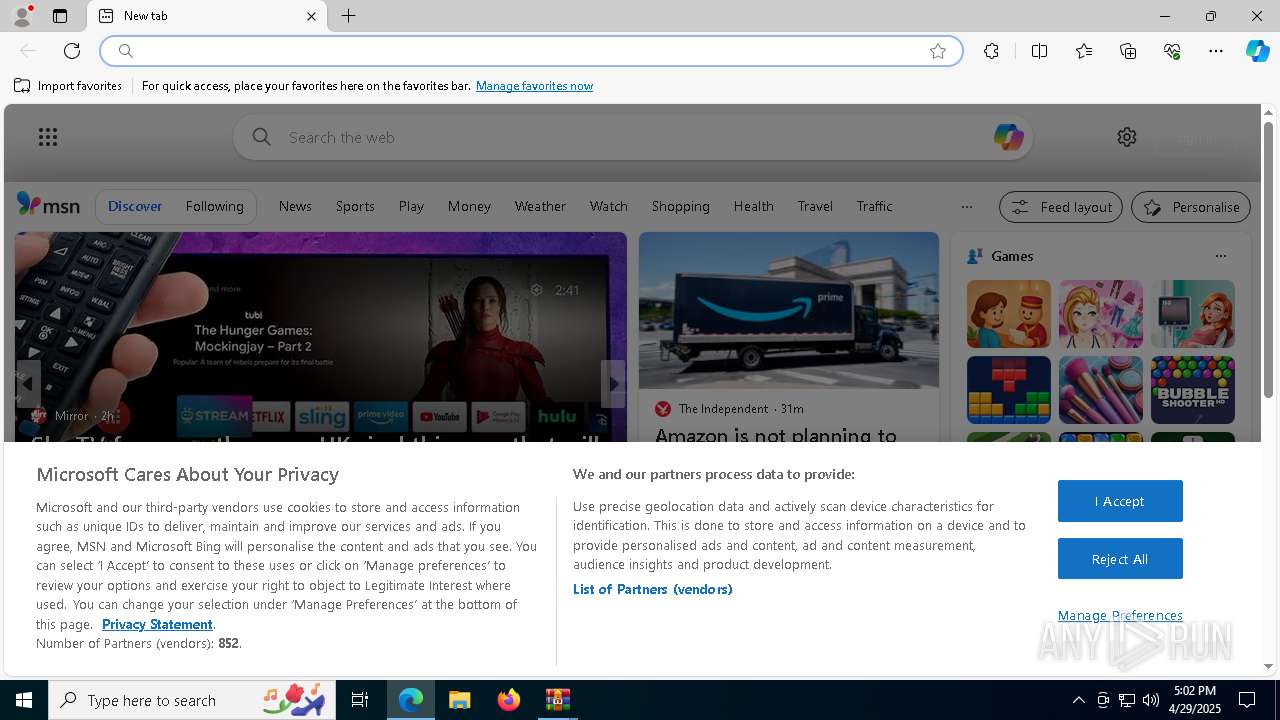Open File Explorer from taskbar
This screenshot has height=720, width=1280.
point(459,700)
